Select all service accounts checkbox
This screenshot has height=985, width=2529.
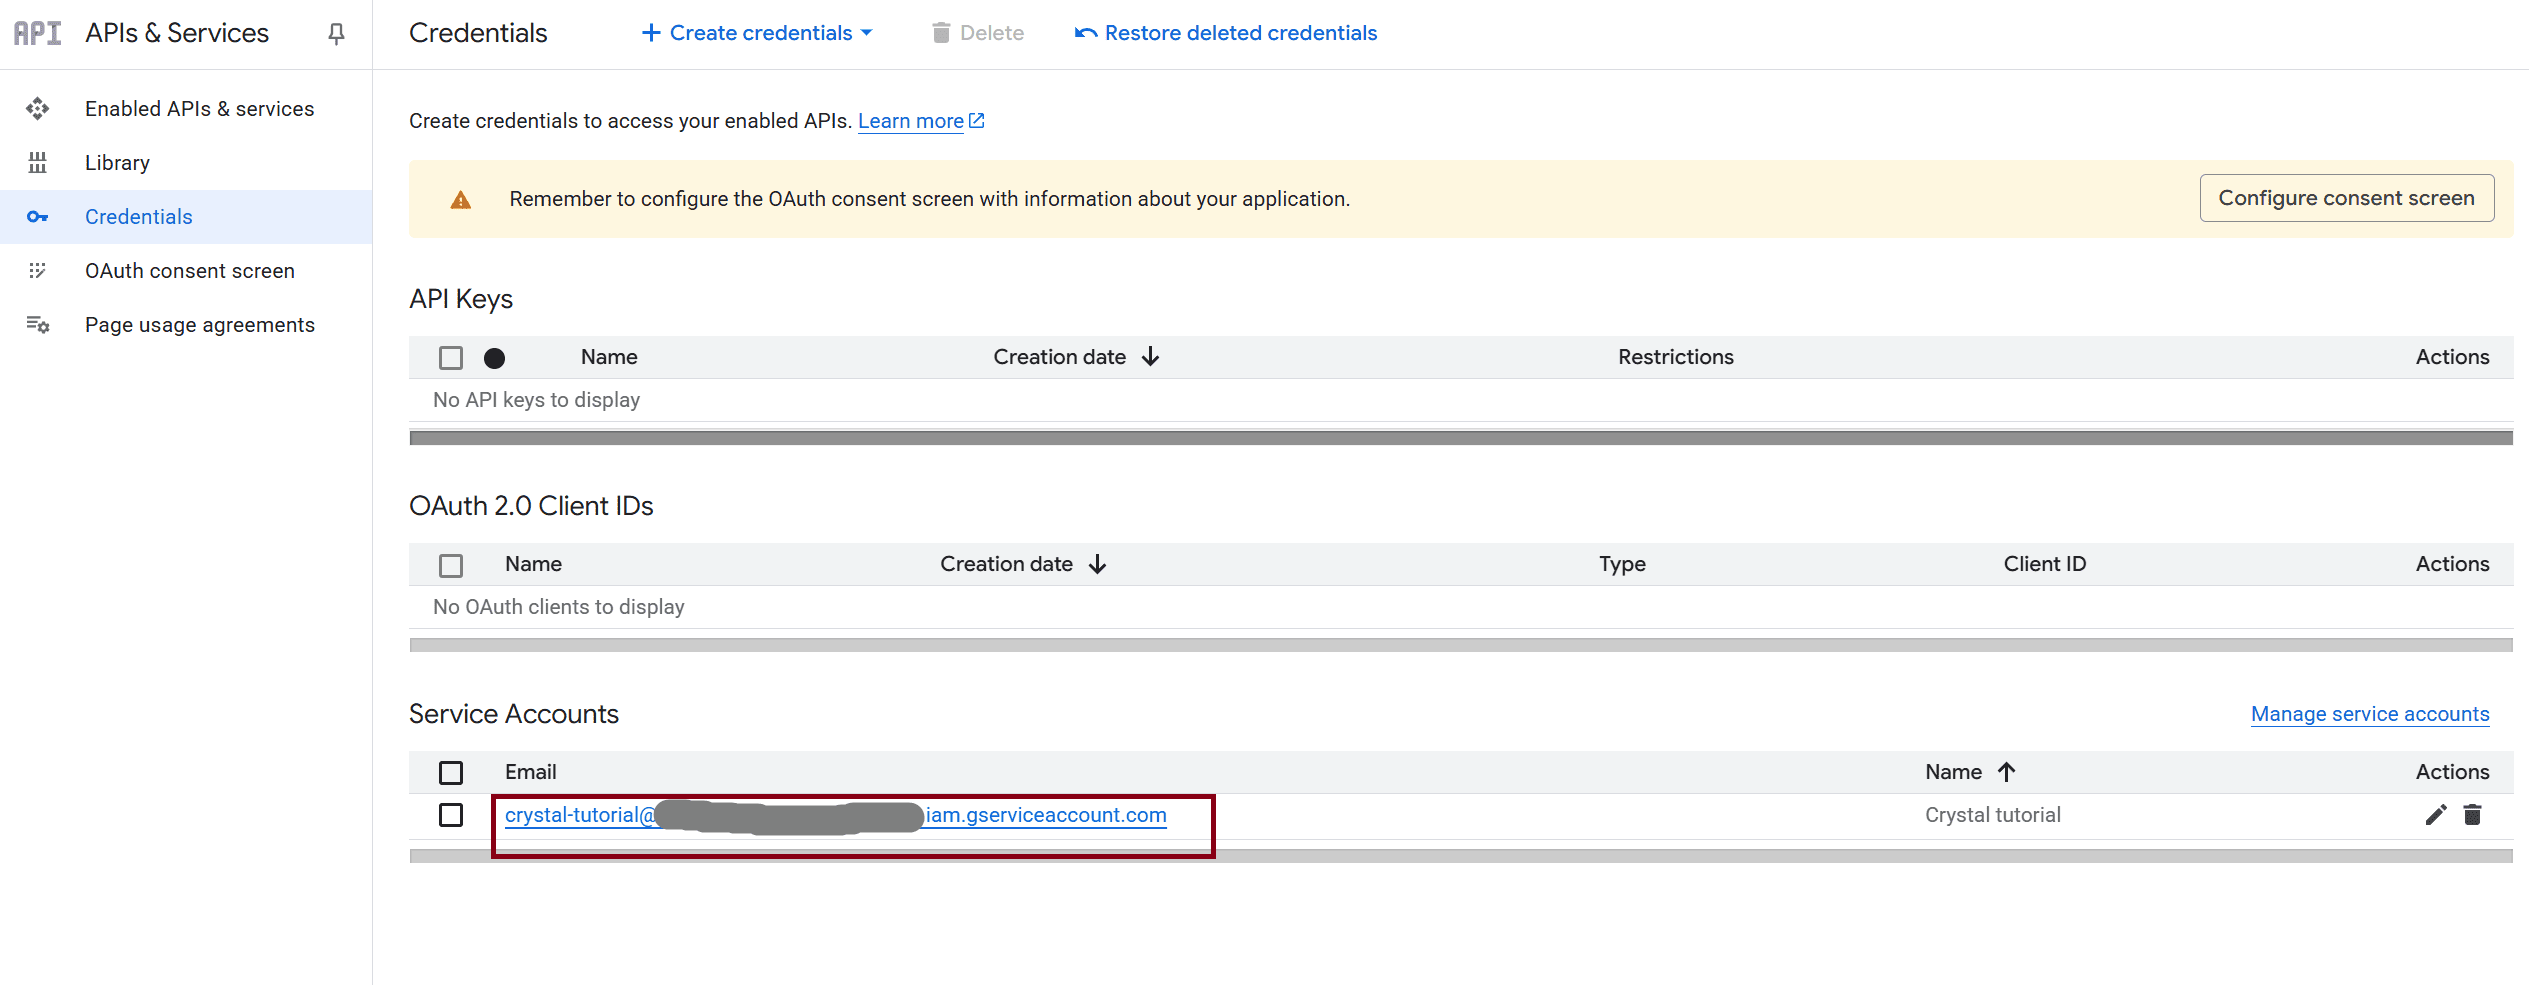[x=451, y=773]
